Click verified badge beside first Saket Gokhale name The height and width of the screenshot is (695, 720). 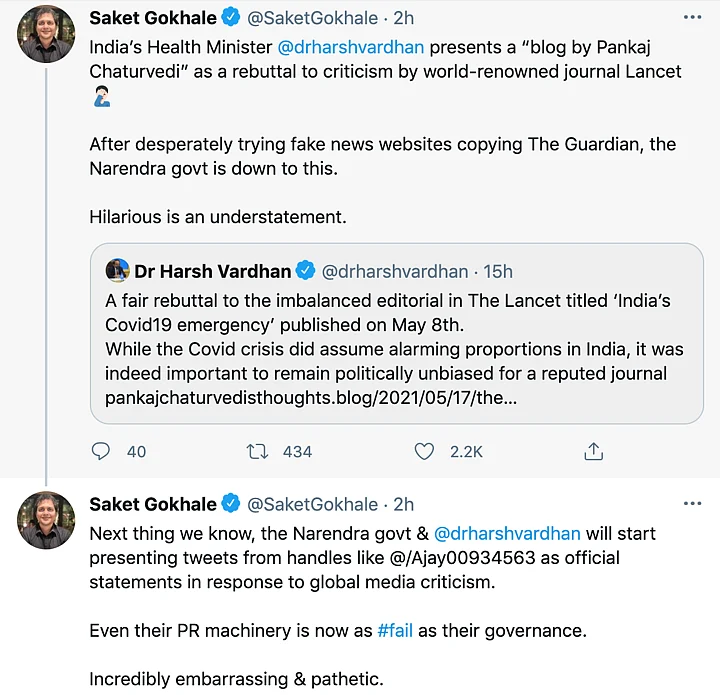(230, 18)
